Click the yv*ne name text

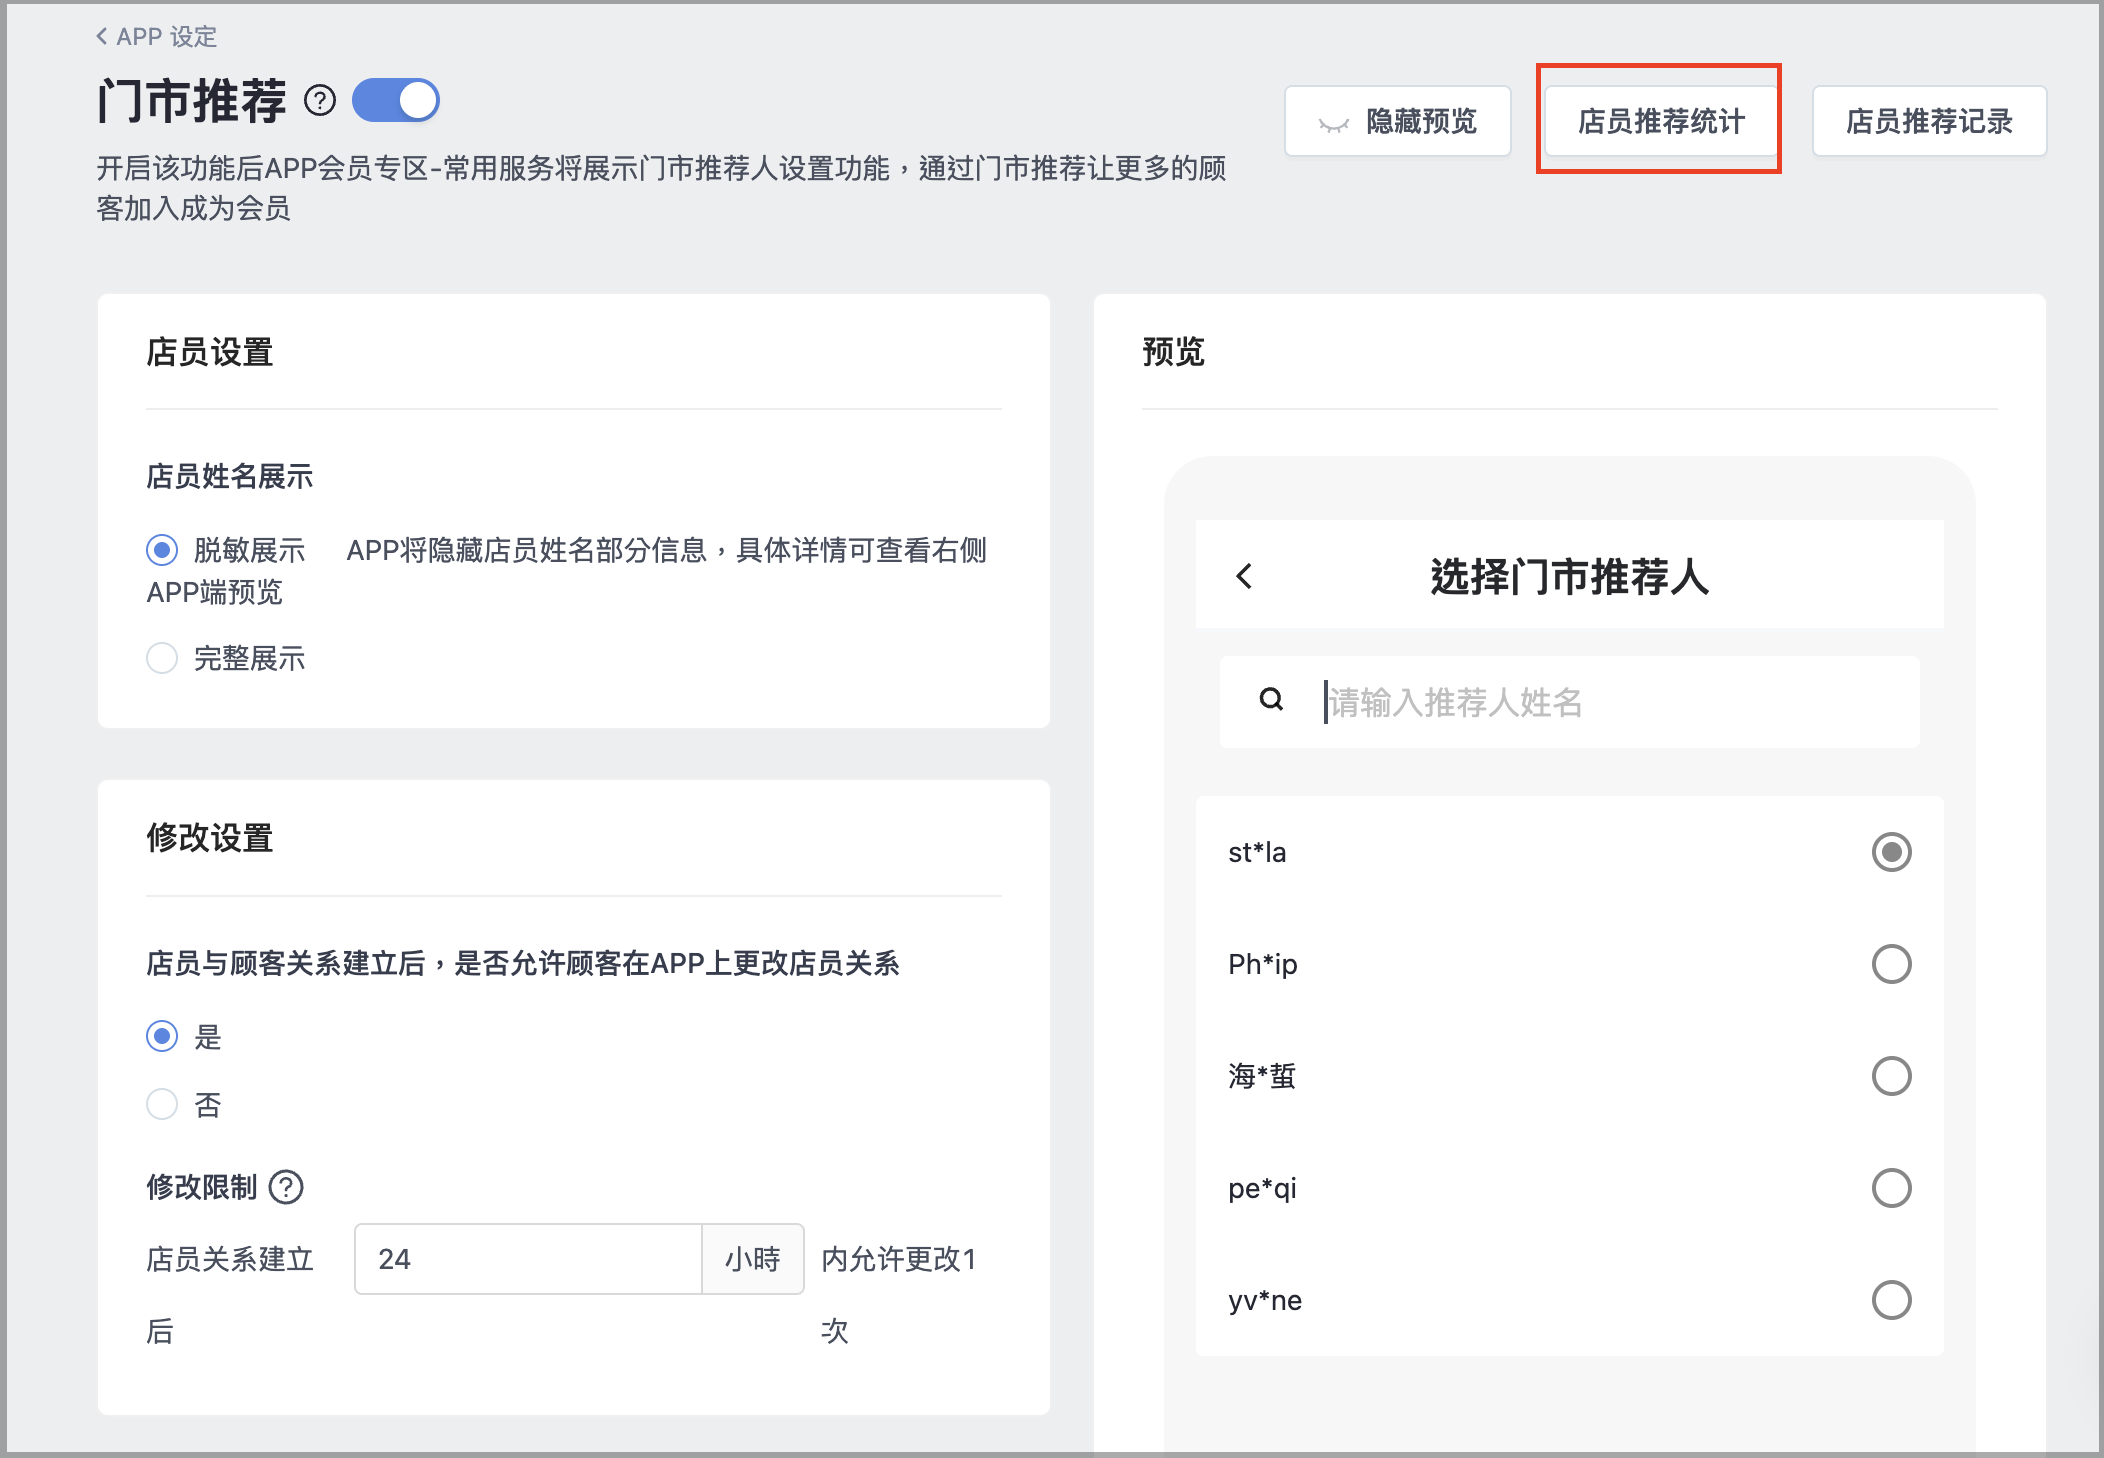[1265, 1300]
